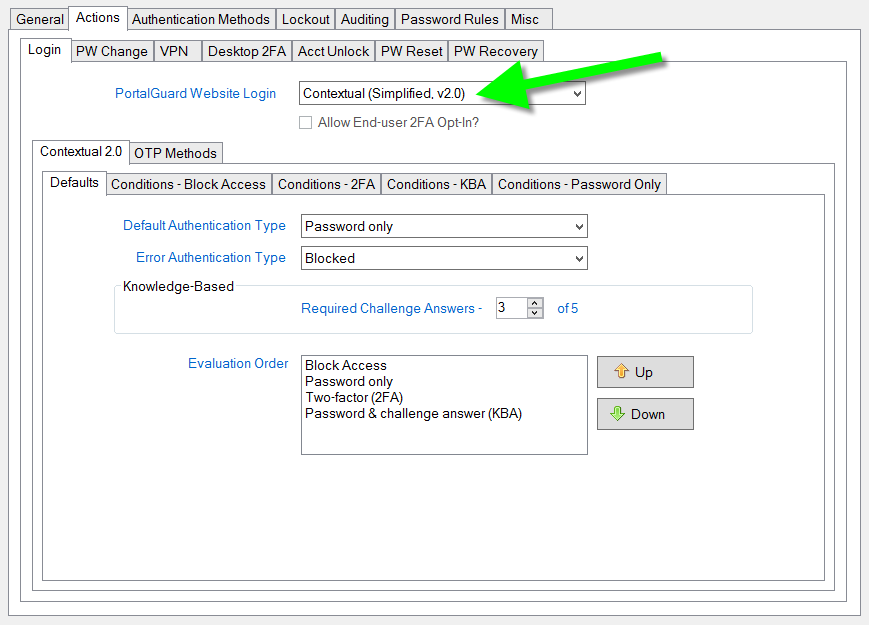Select Password & challenge answer (KBA) entry

(413, 414)
